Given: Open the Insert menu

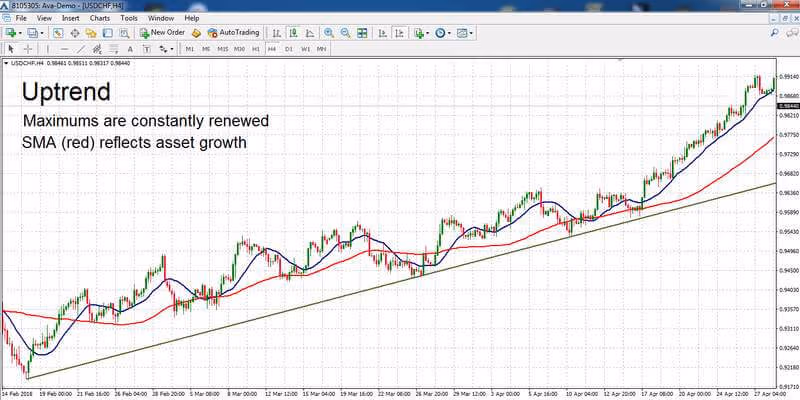Looking at the screenshot, I should point(70,18).
